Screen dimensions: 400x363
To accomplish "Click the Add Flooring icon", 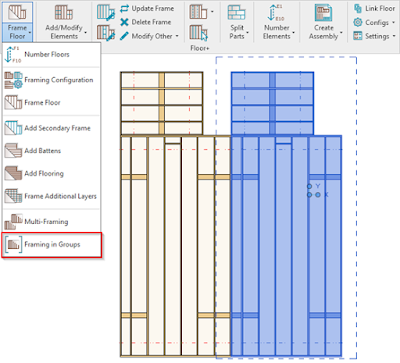I will pos(13,173).
